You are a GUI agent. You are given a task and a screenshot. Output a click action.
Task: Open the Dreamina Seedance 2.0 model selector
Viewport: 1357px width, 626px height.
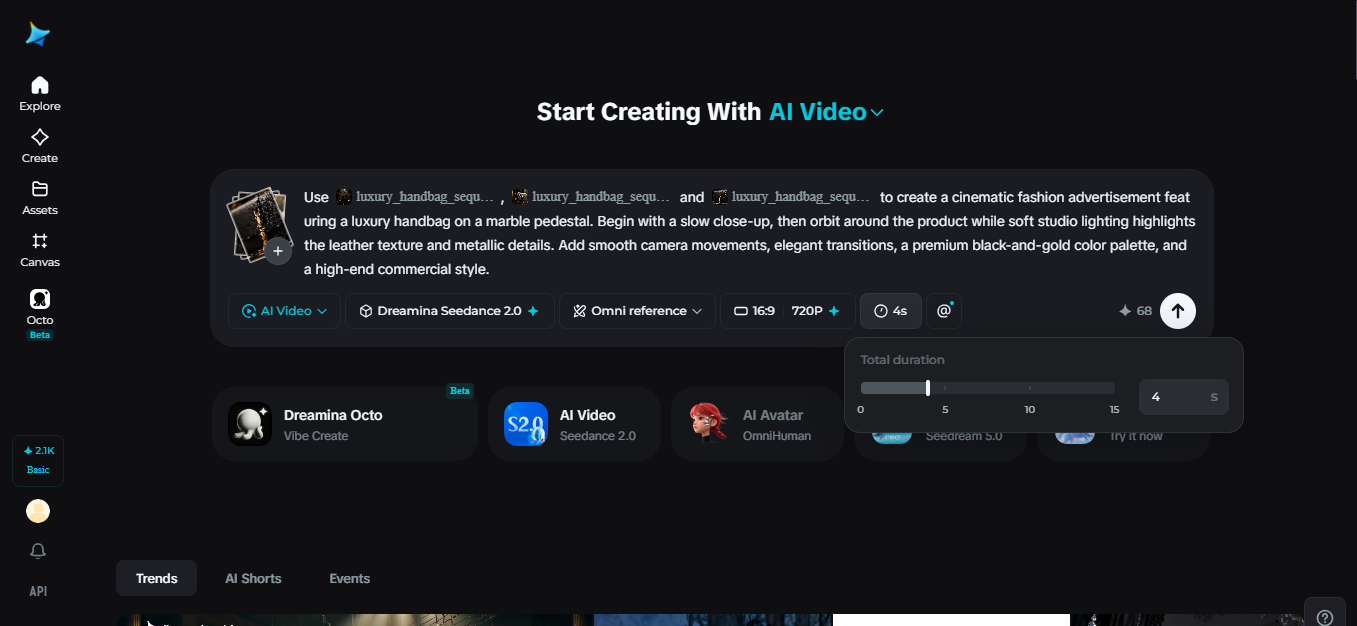tap(450, 311)
